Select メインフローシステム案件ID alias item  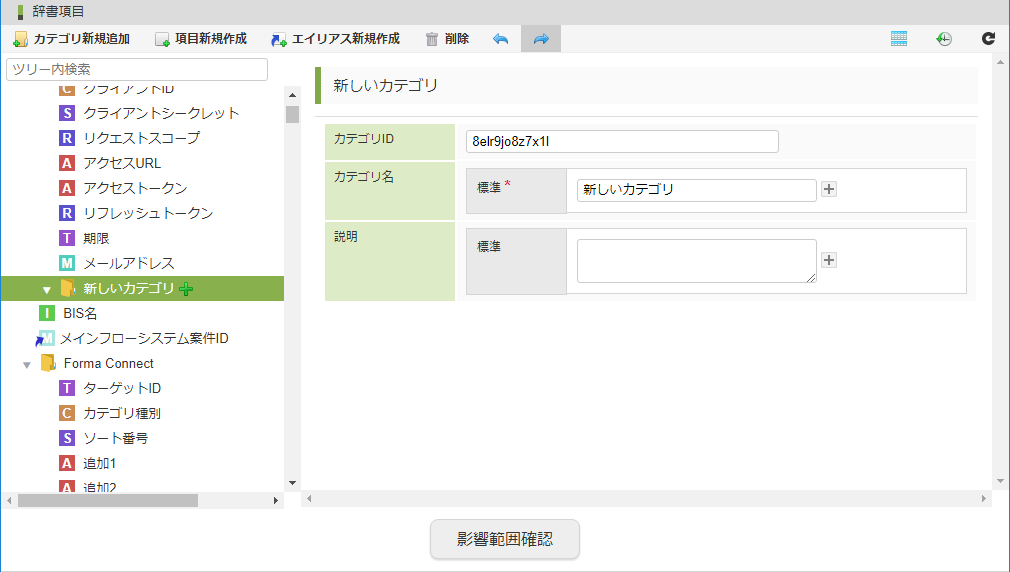click(143, 338)
